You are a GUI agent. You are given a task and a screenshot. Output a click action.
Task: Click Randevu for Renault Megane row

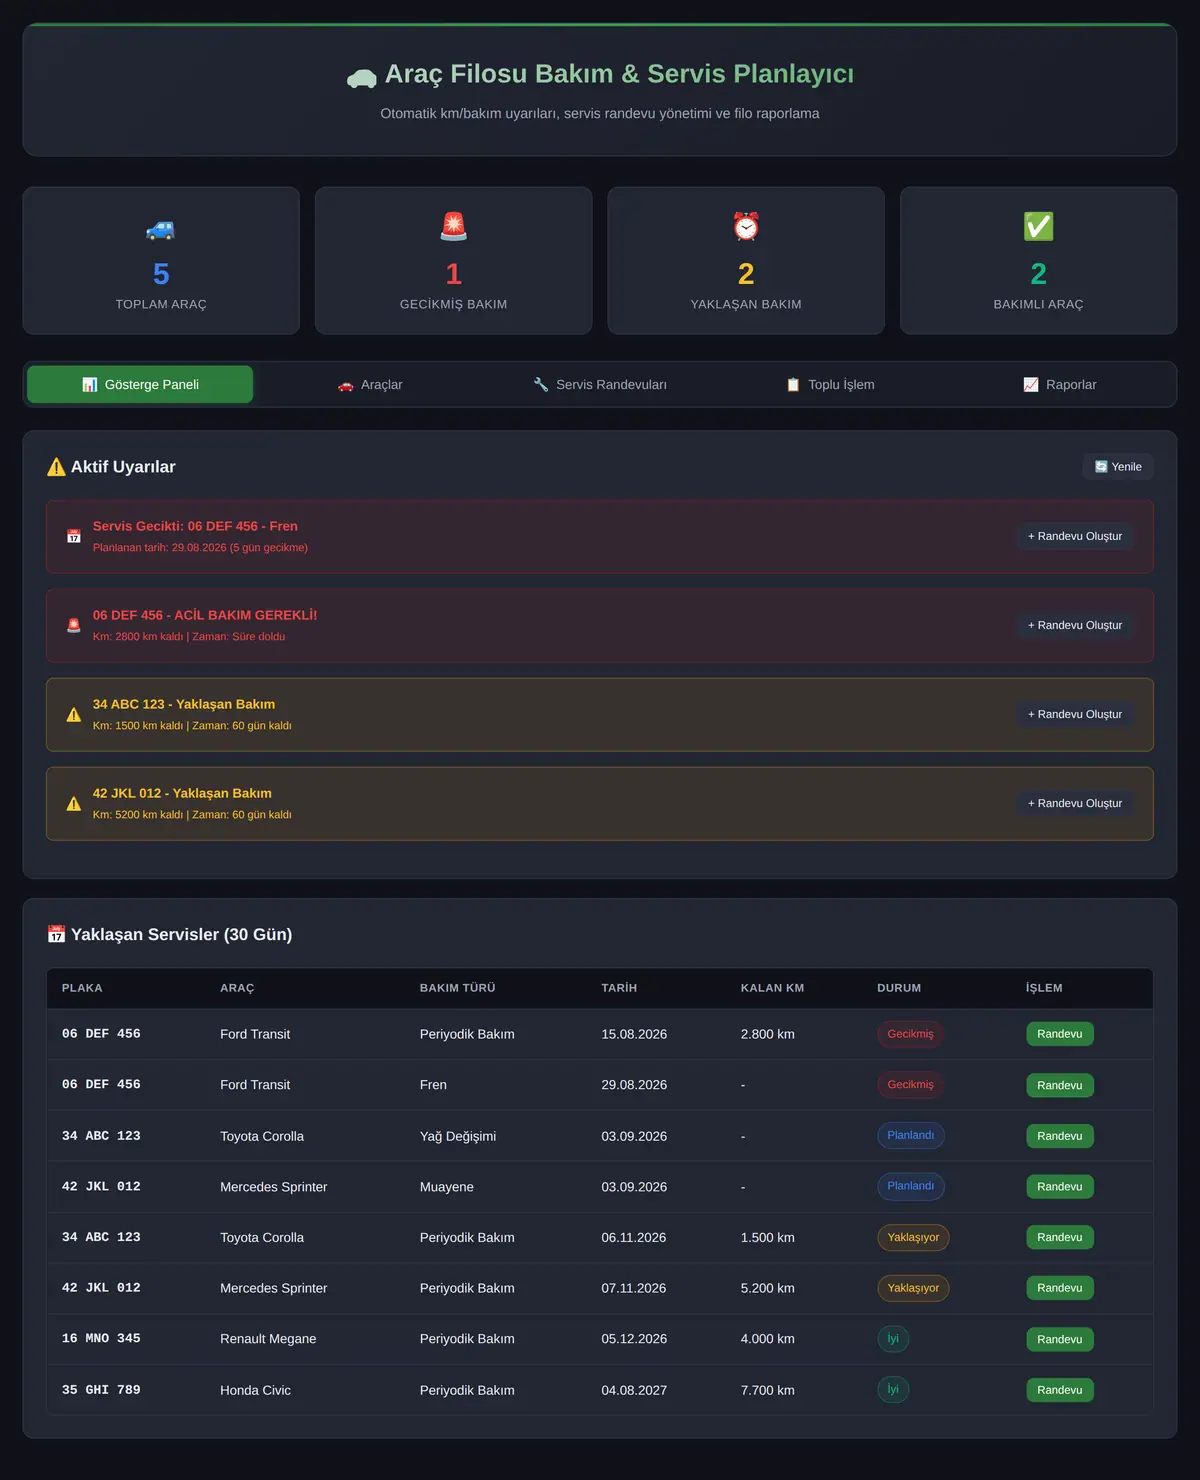(1060, 1340)
